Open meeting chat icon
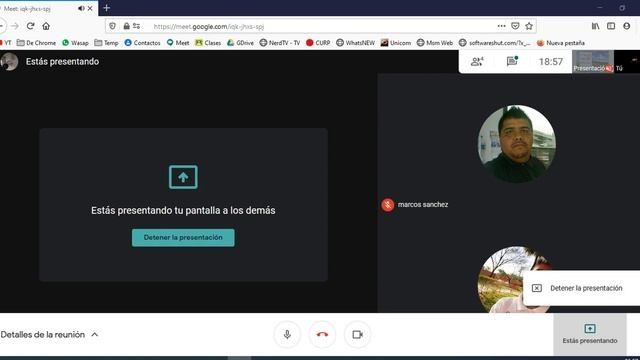640x360 pixels. coord(512,61)
